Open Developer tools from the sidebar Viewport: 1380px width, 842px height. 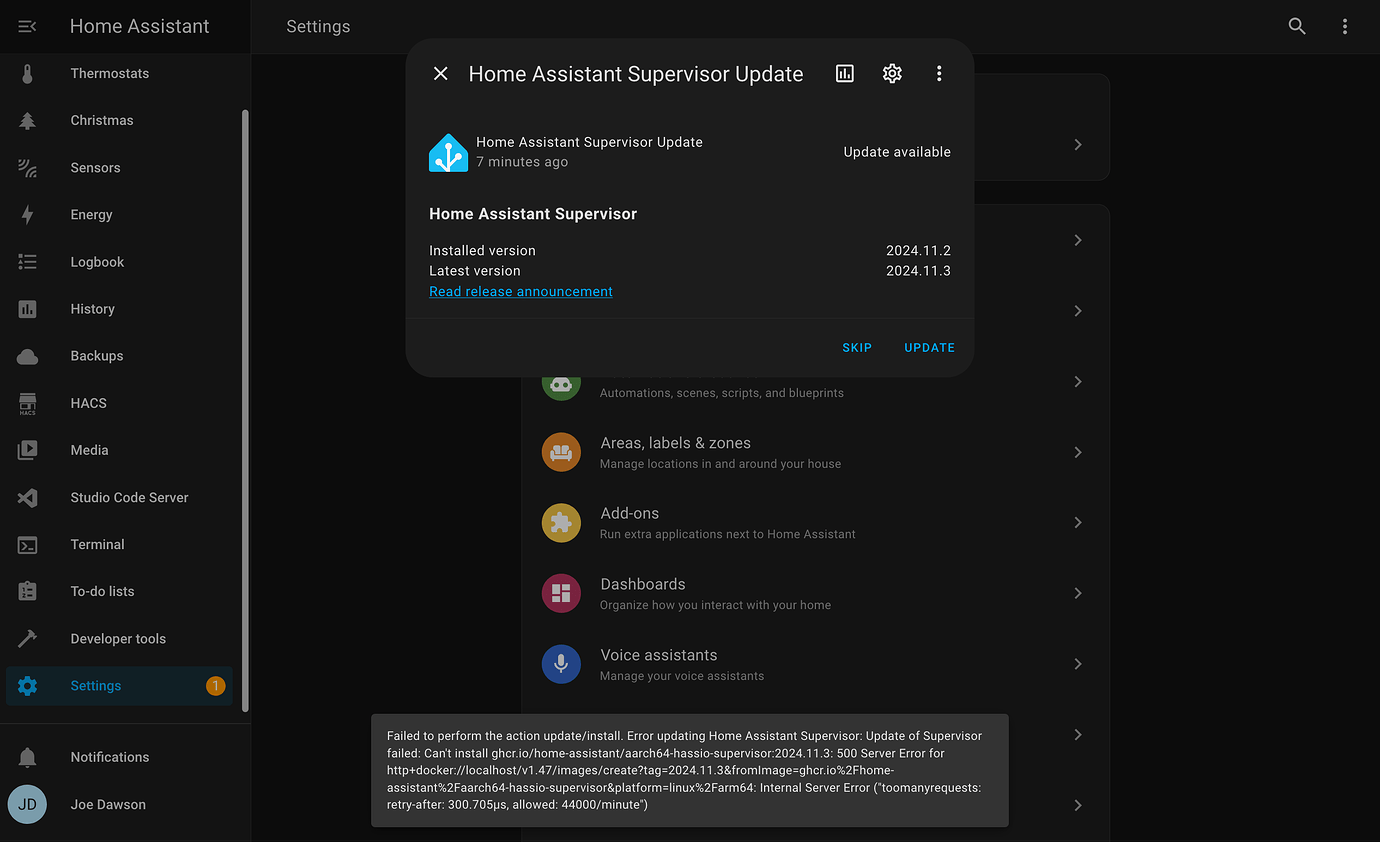point(26,638)
